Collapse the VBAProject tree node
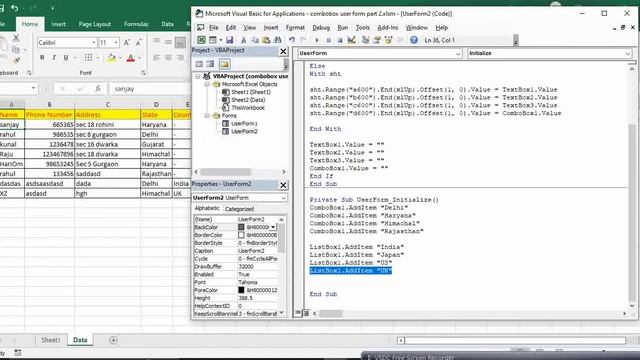 (198, 76)
